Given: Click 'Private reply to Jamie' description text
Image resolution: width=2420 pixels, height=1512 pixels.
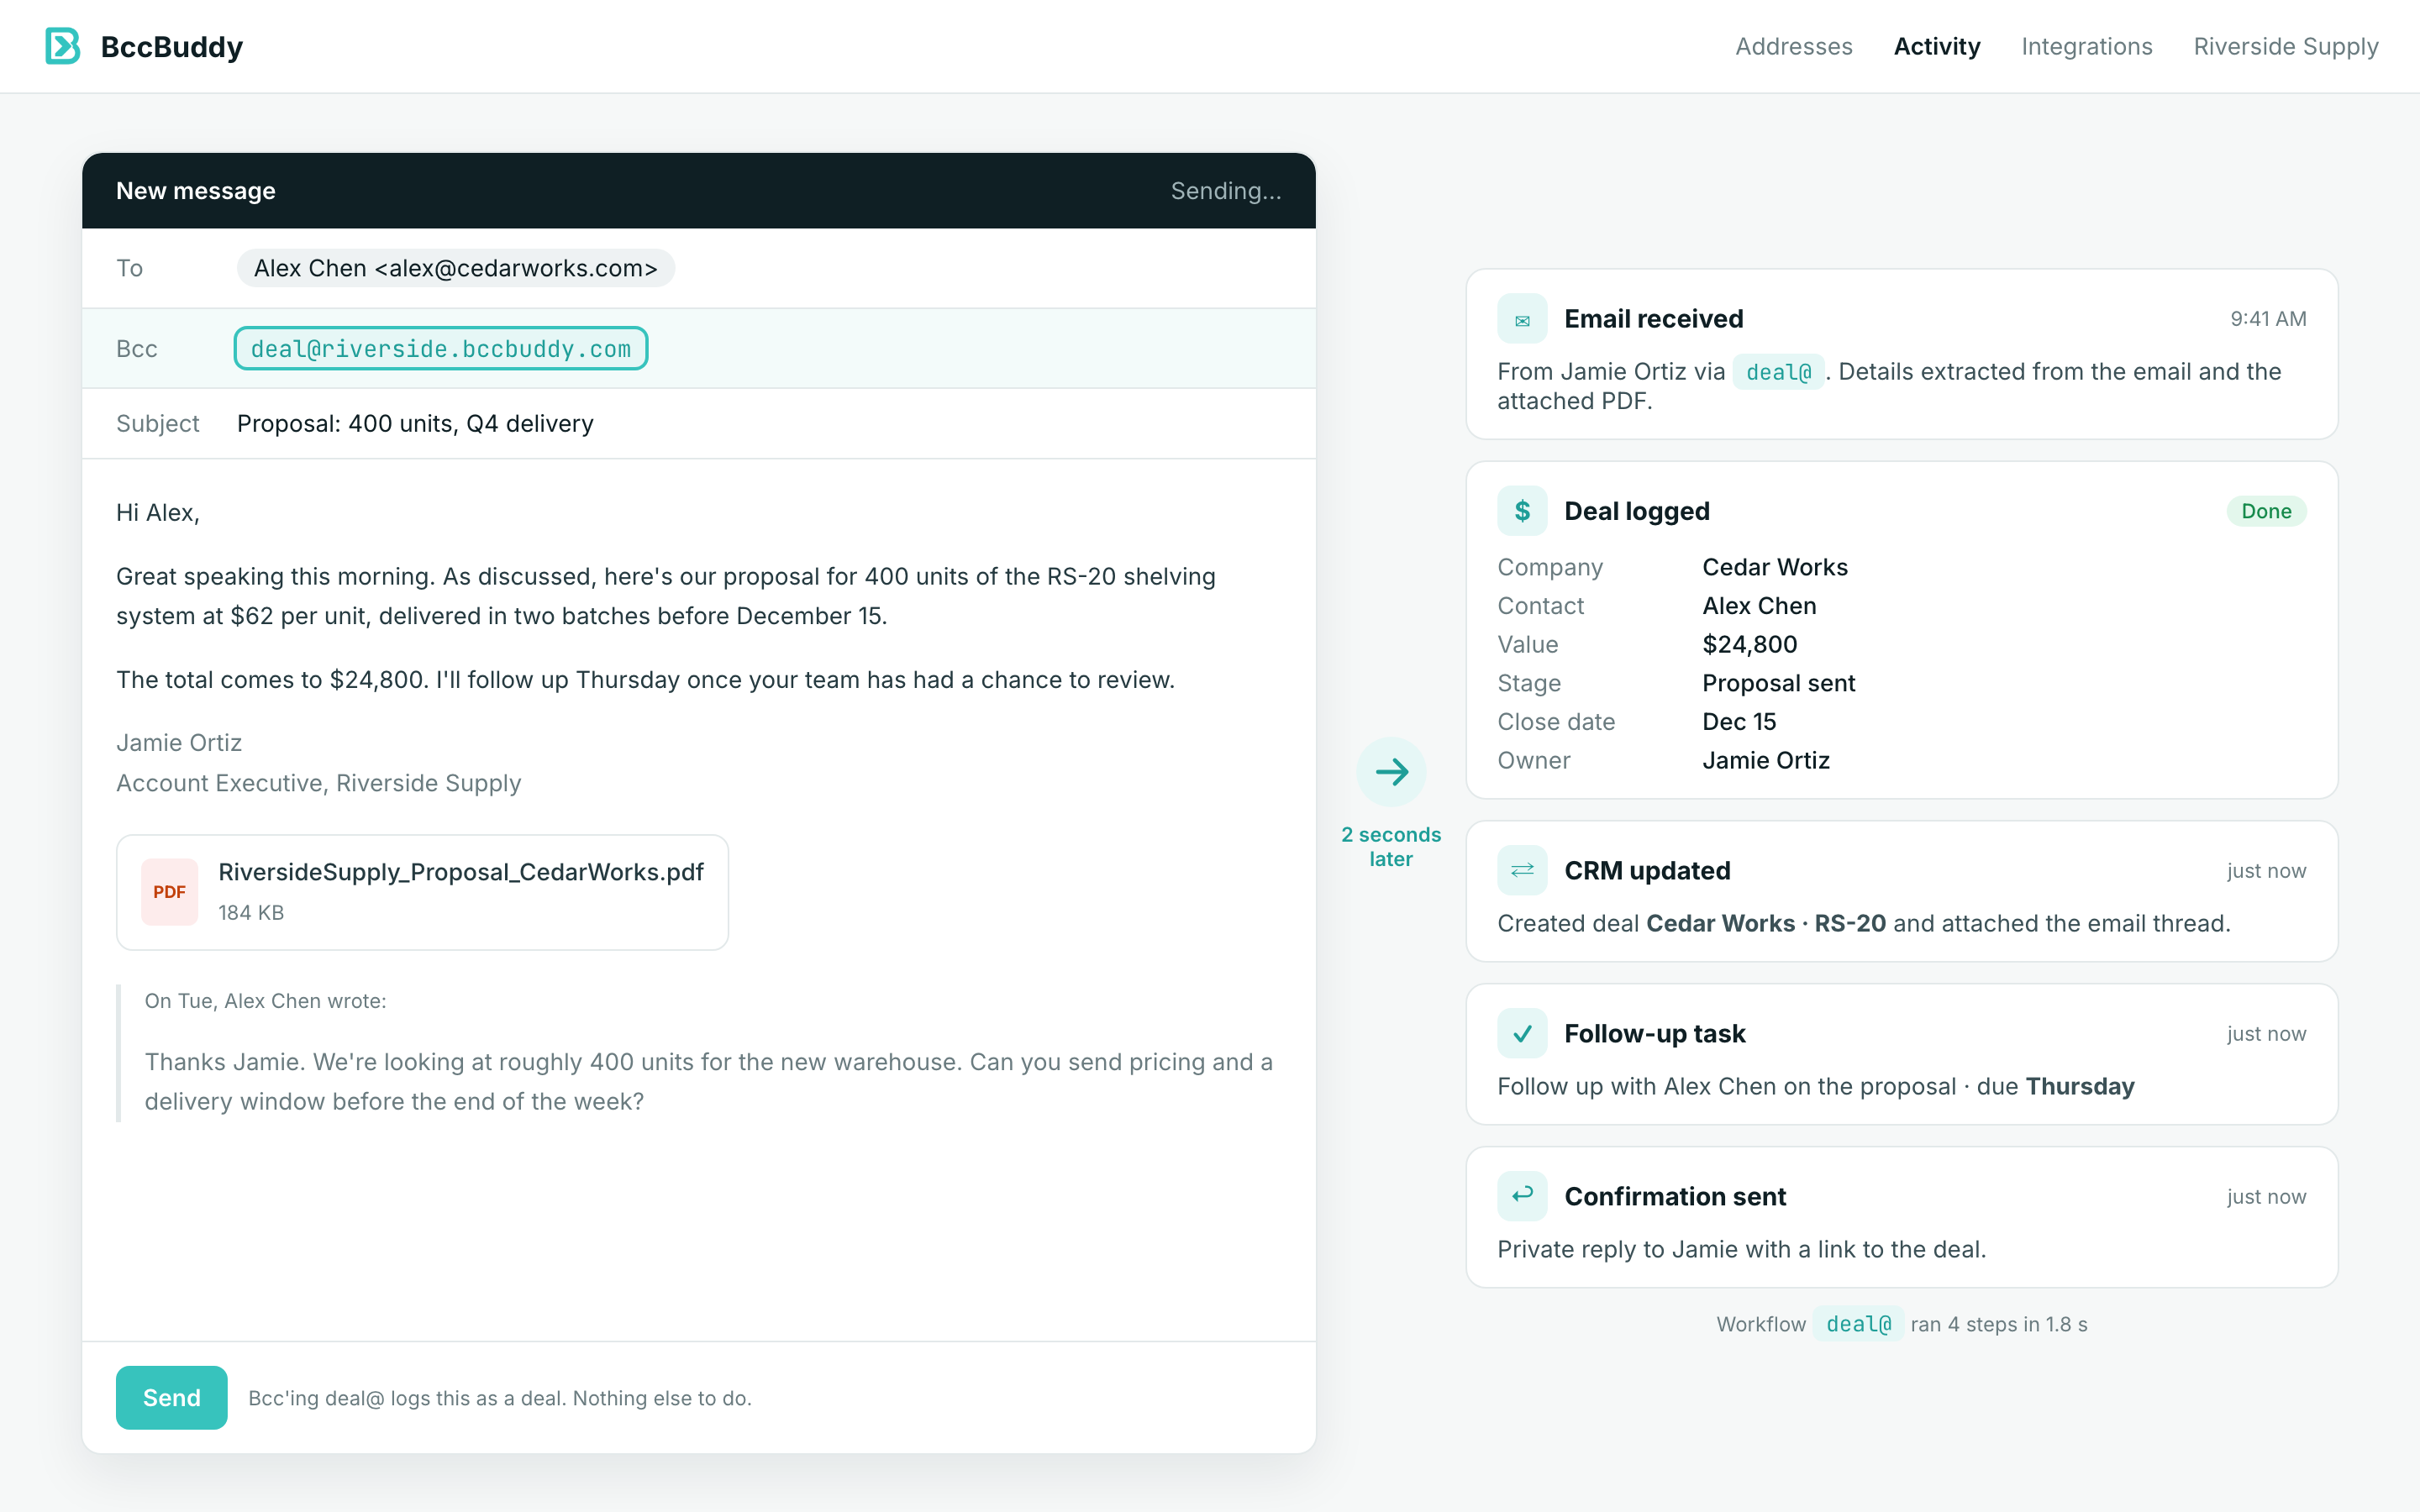Looking at the screenshot, I should pyautogui.click(x=1741, y=1249).
